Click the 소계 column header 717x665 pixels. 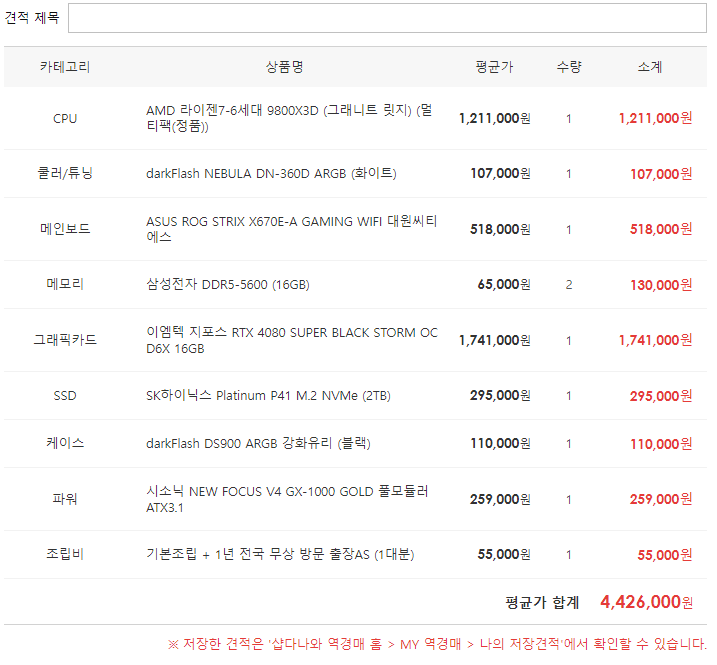click(x=649, y=67)
